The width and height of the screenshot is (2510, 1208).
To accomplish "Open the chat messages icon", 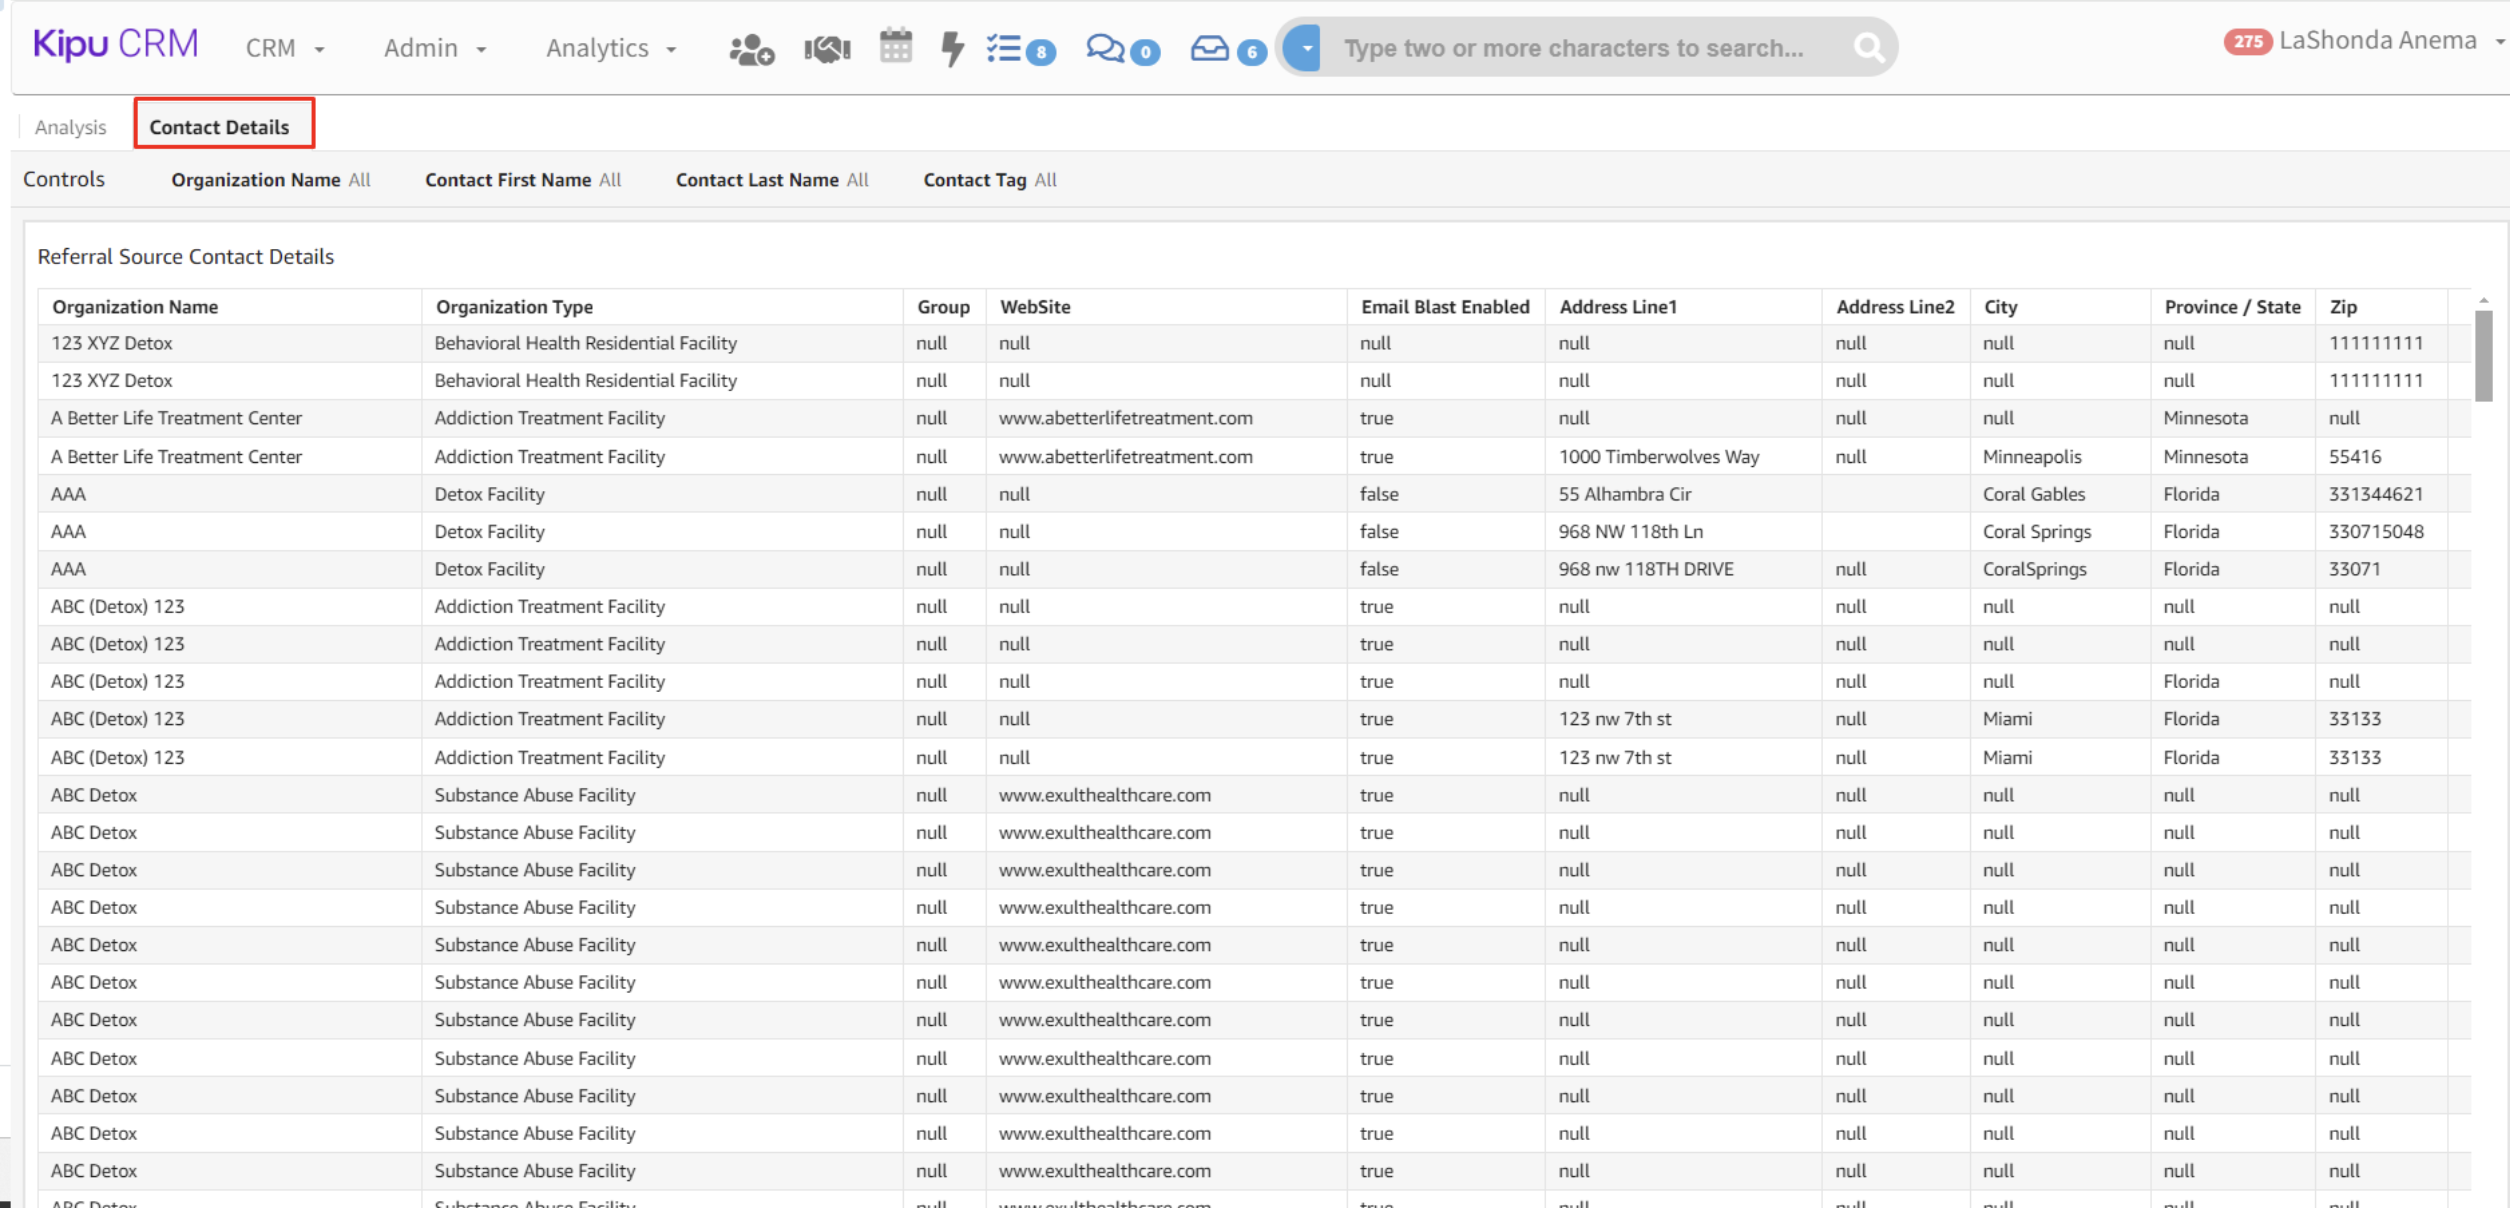I will [1106, 48].
